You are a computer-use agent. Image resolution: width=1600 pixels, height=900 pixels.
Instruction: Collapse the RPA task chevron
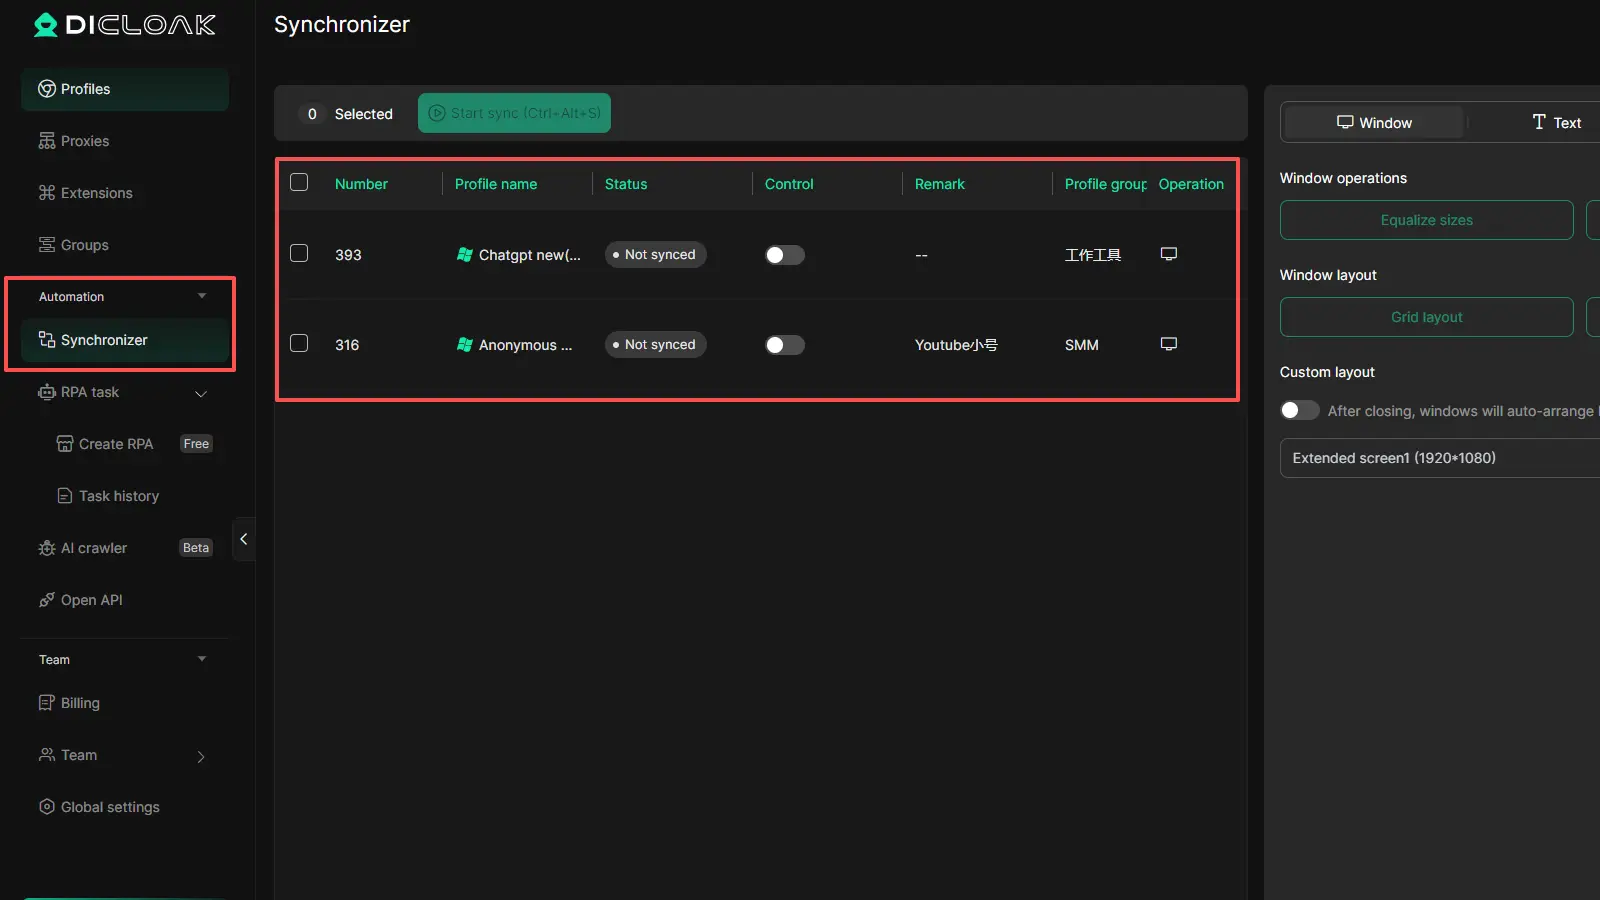point(201,393)
